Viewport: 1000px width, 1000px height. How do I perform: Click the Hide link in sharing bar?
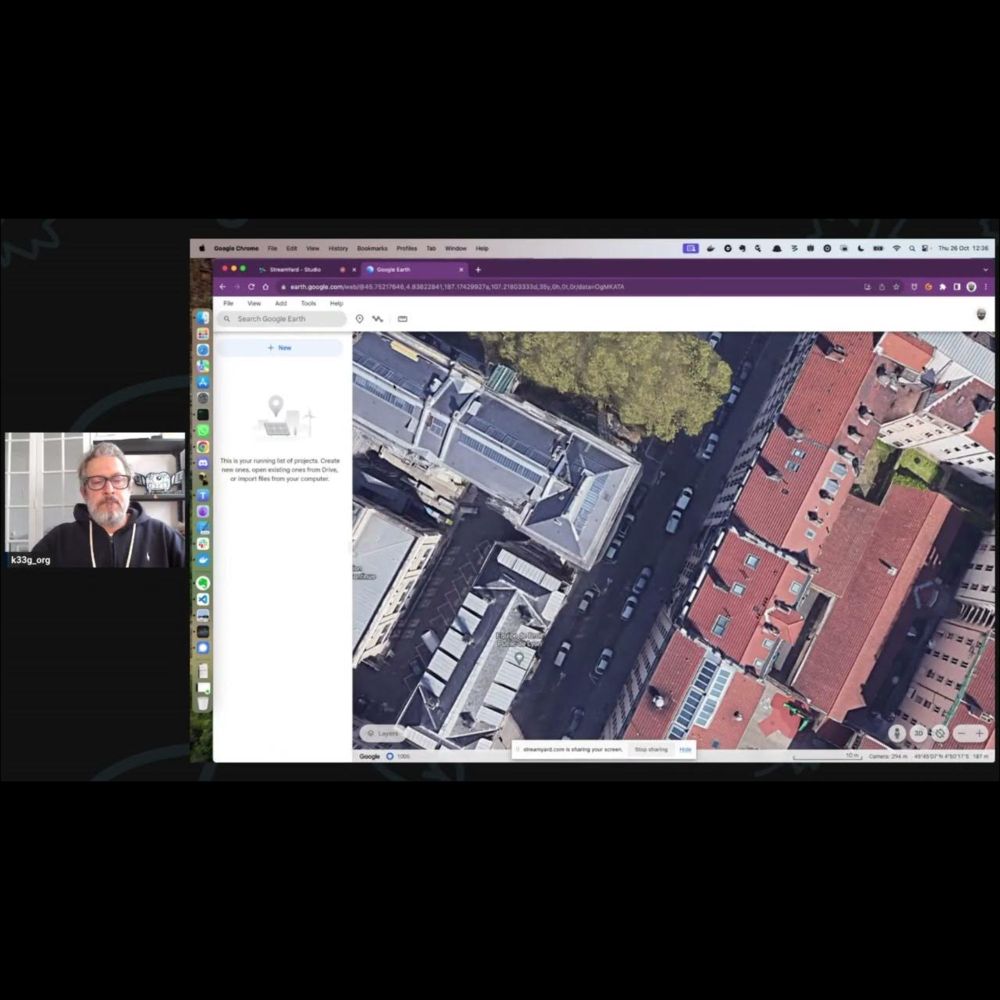pos(685,749)
